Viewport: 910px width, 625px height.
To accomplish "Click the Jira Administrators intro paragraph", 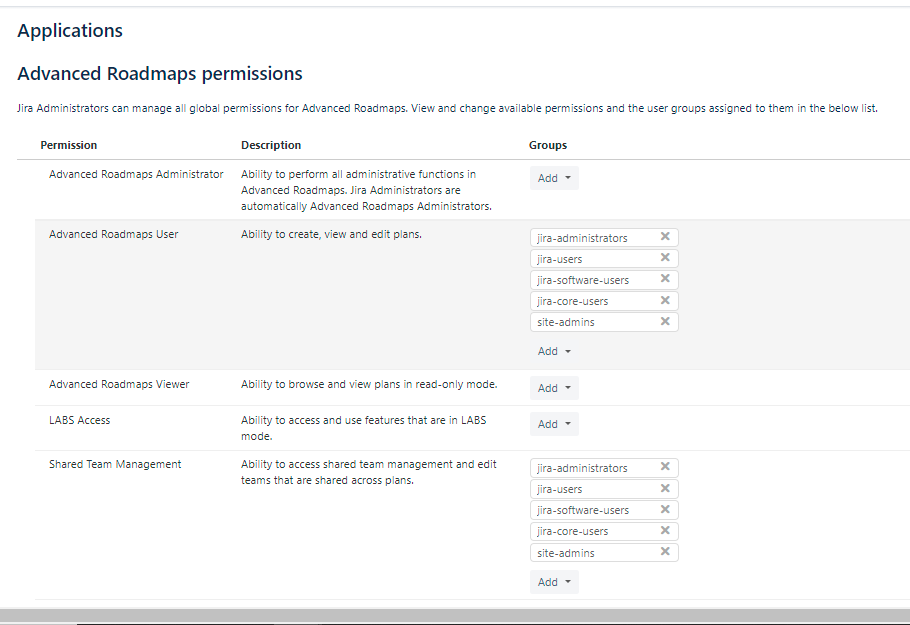I will pos(447,109).
